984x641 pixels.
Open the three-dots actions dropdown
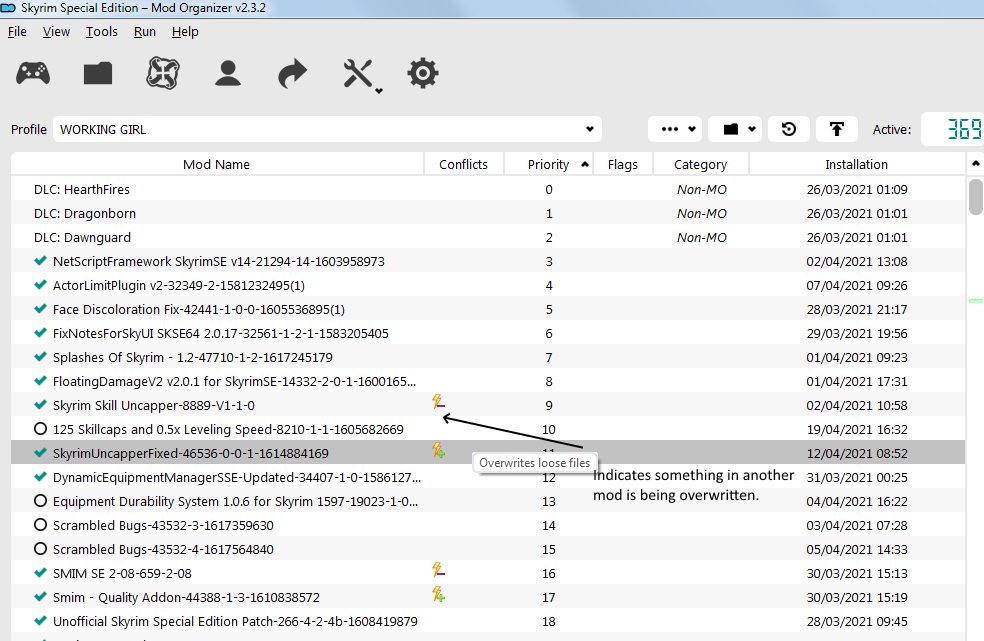(x=675, y=129)
